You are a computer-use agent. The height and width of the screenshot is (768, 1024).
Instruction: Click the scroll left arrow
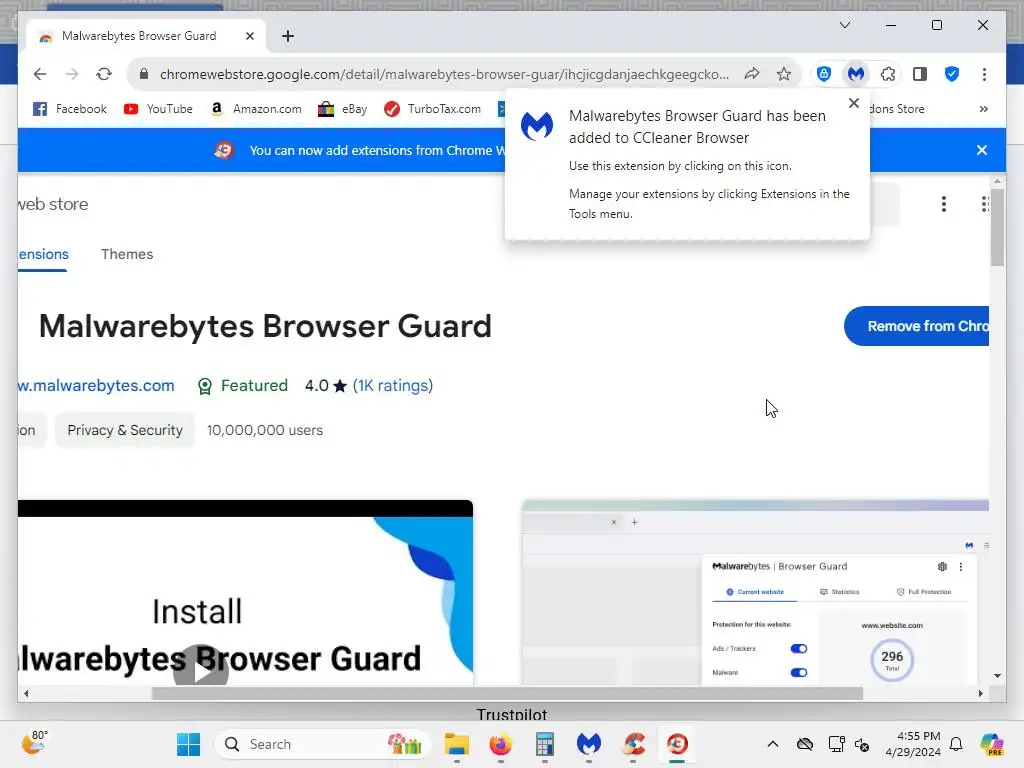(26, 694)
